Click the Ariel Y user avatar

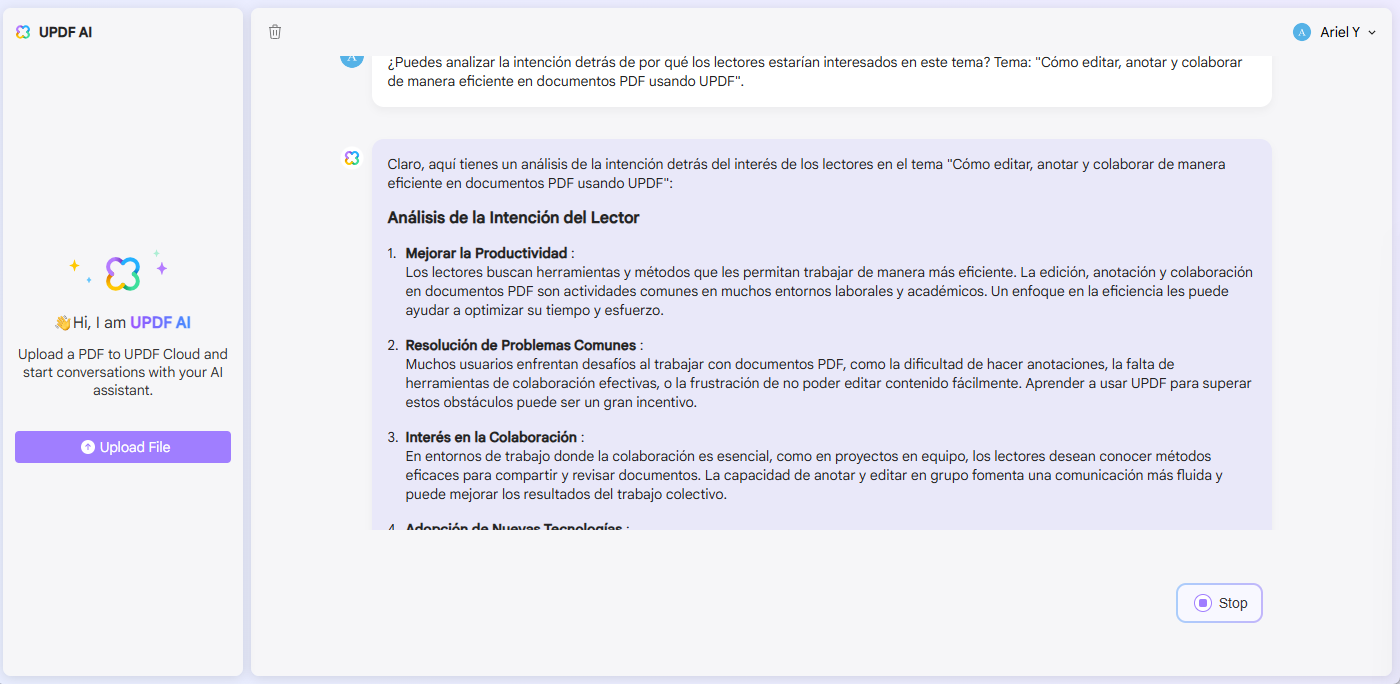[x=1301, y=32]
